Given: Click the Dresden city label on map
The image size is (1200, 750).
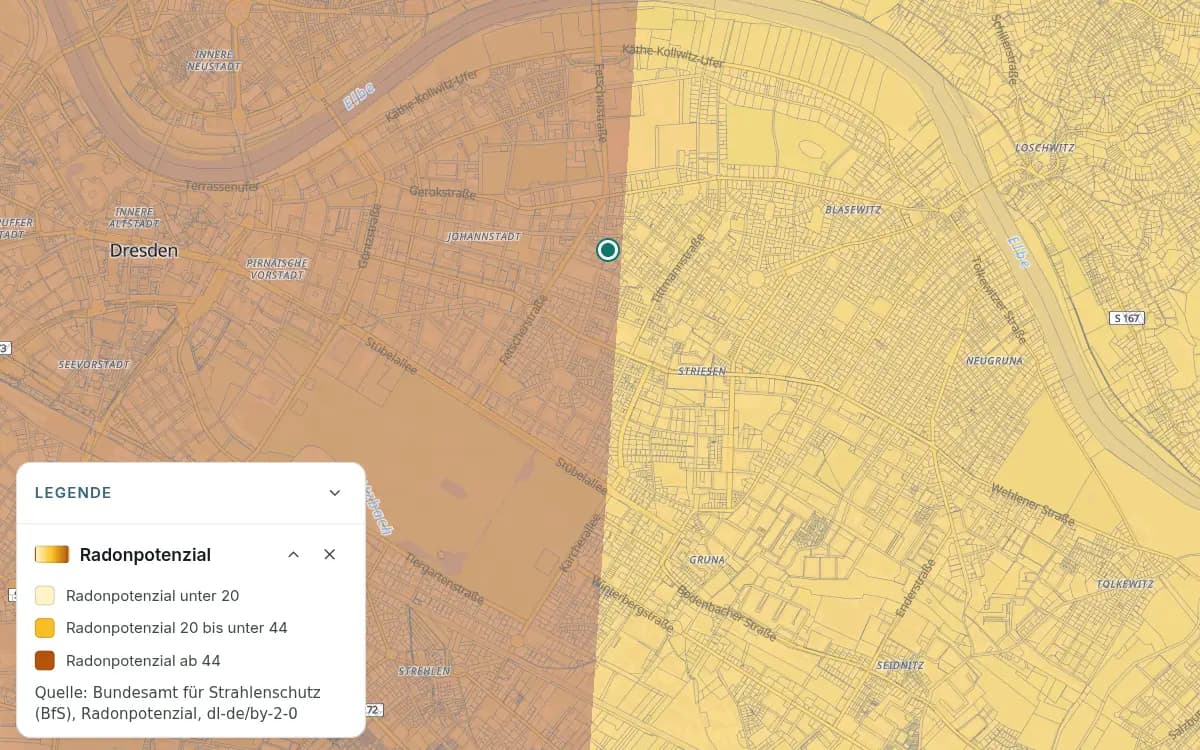Looking at the screenshot, I should tap(144, 251).
